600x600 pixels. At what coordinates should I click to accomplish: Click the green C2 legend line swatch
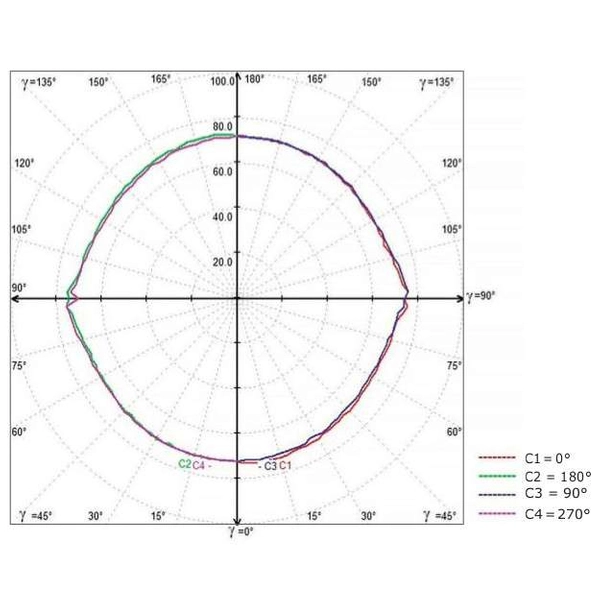(x=498, y=476)
